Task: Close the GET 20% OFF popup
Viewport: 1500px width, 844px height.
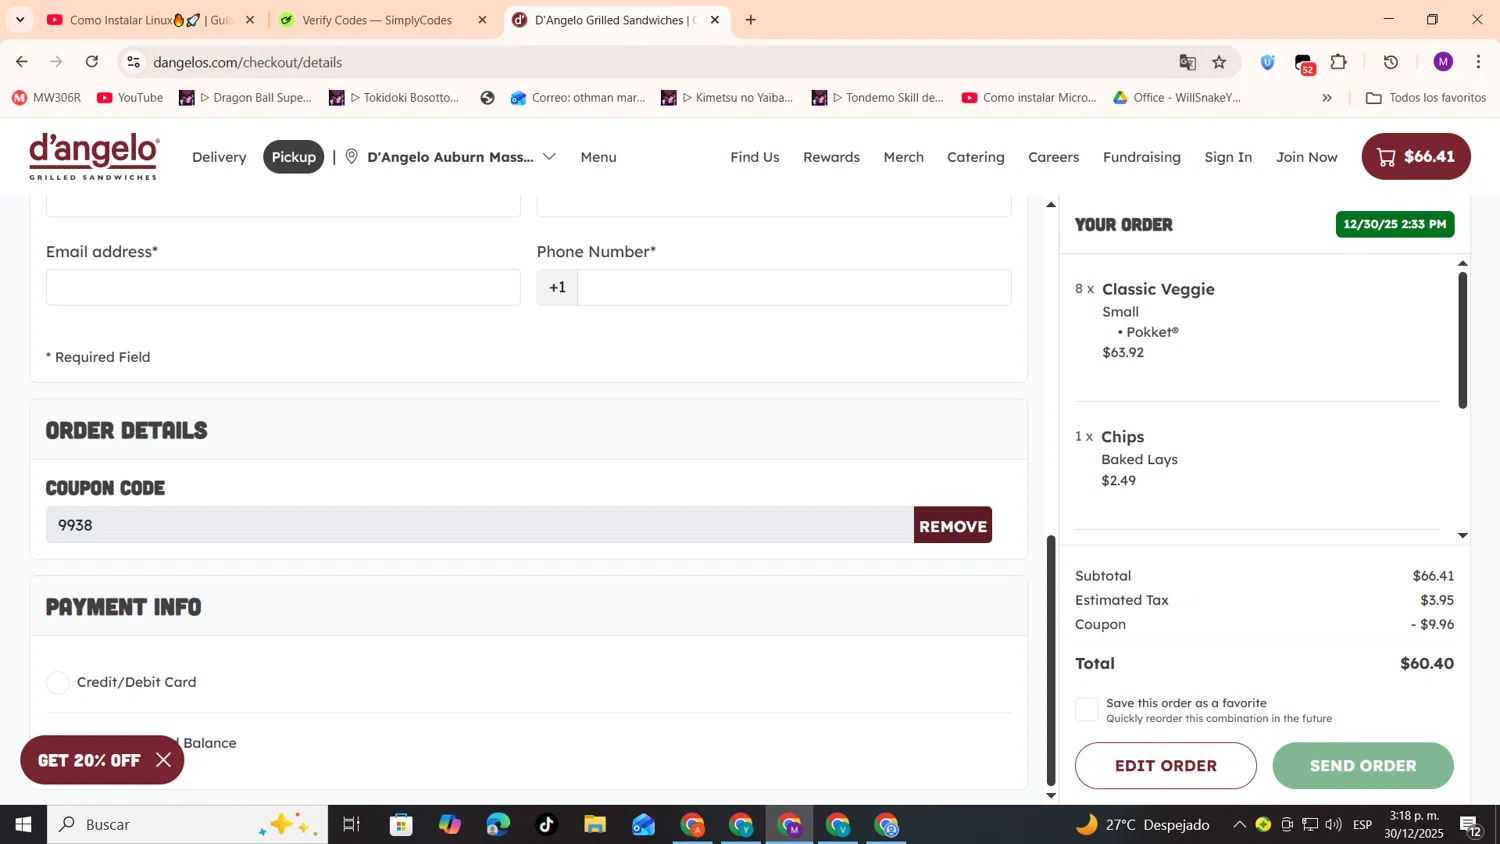Action: pos(164,760)
